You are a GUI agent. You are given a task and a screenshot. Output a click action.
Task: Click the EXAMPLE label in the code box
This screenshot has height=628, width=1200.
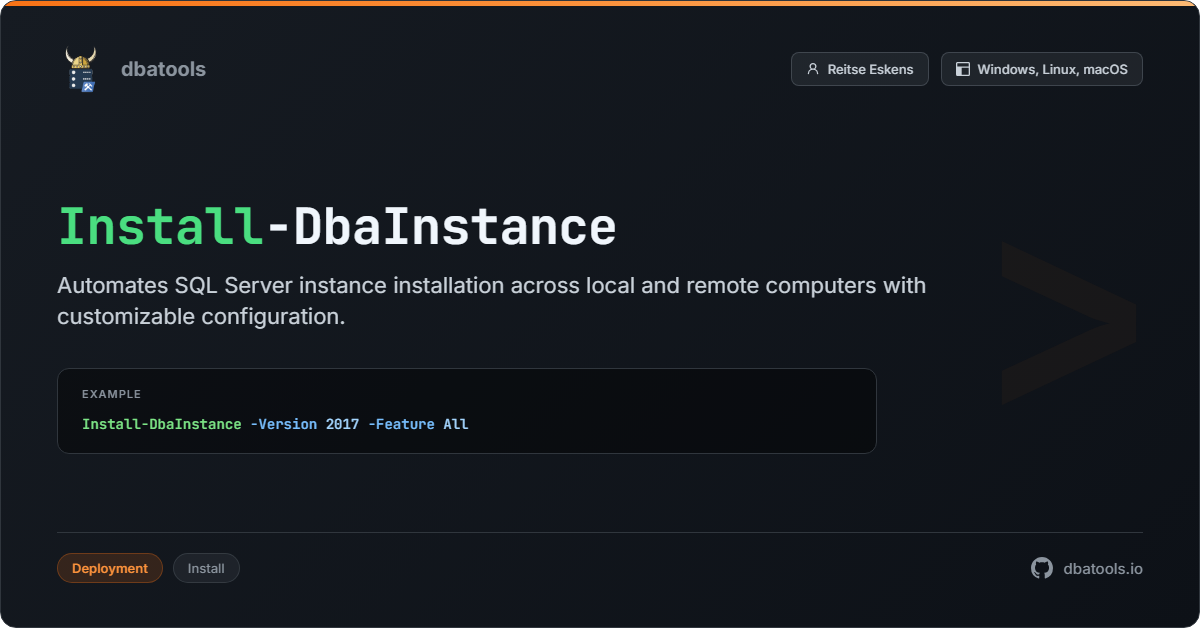pyautogui.click(x=111, y=394)
